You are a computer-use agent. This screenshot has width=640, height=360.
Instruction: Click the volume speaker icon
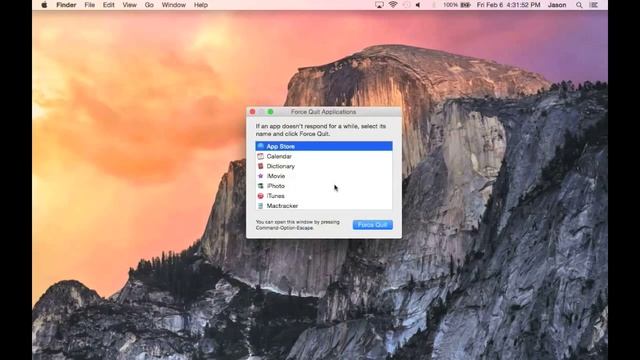pos(418,5)
